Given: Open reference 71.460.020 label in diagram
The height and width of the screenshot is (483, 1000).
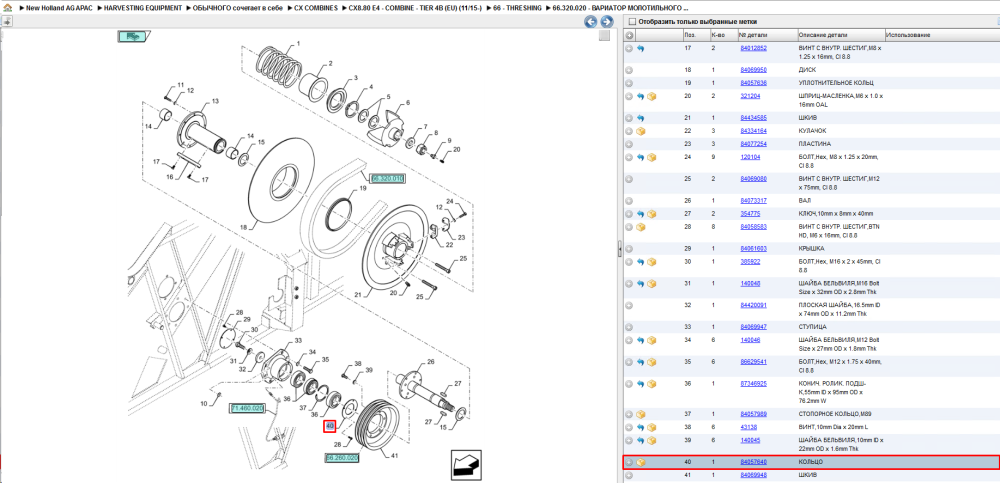Looking at the screenshot, I should (247, 408).
